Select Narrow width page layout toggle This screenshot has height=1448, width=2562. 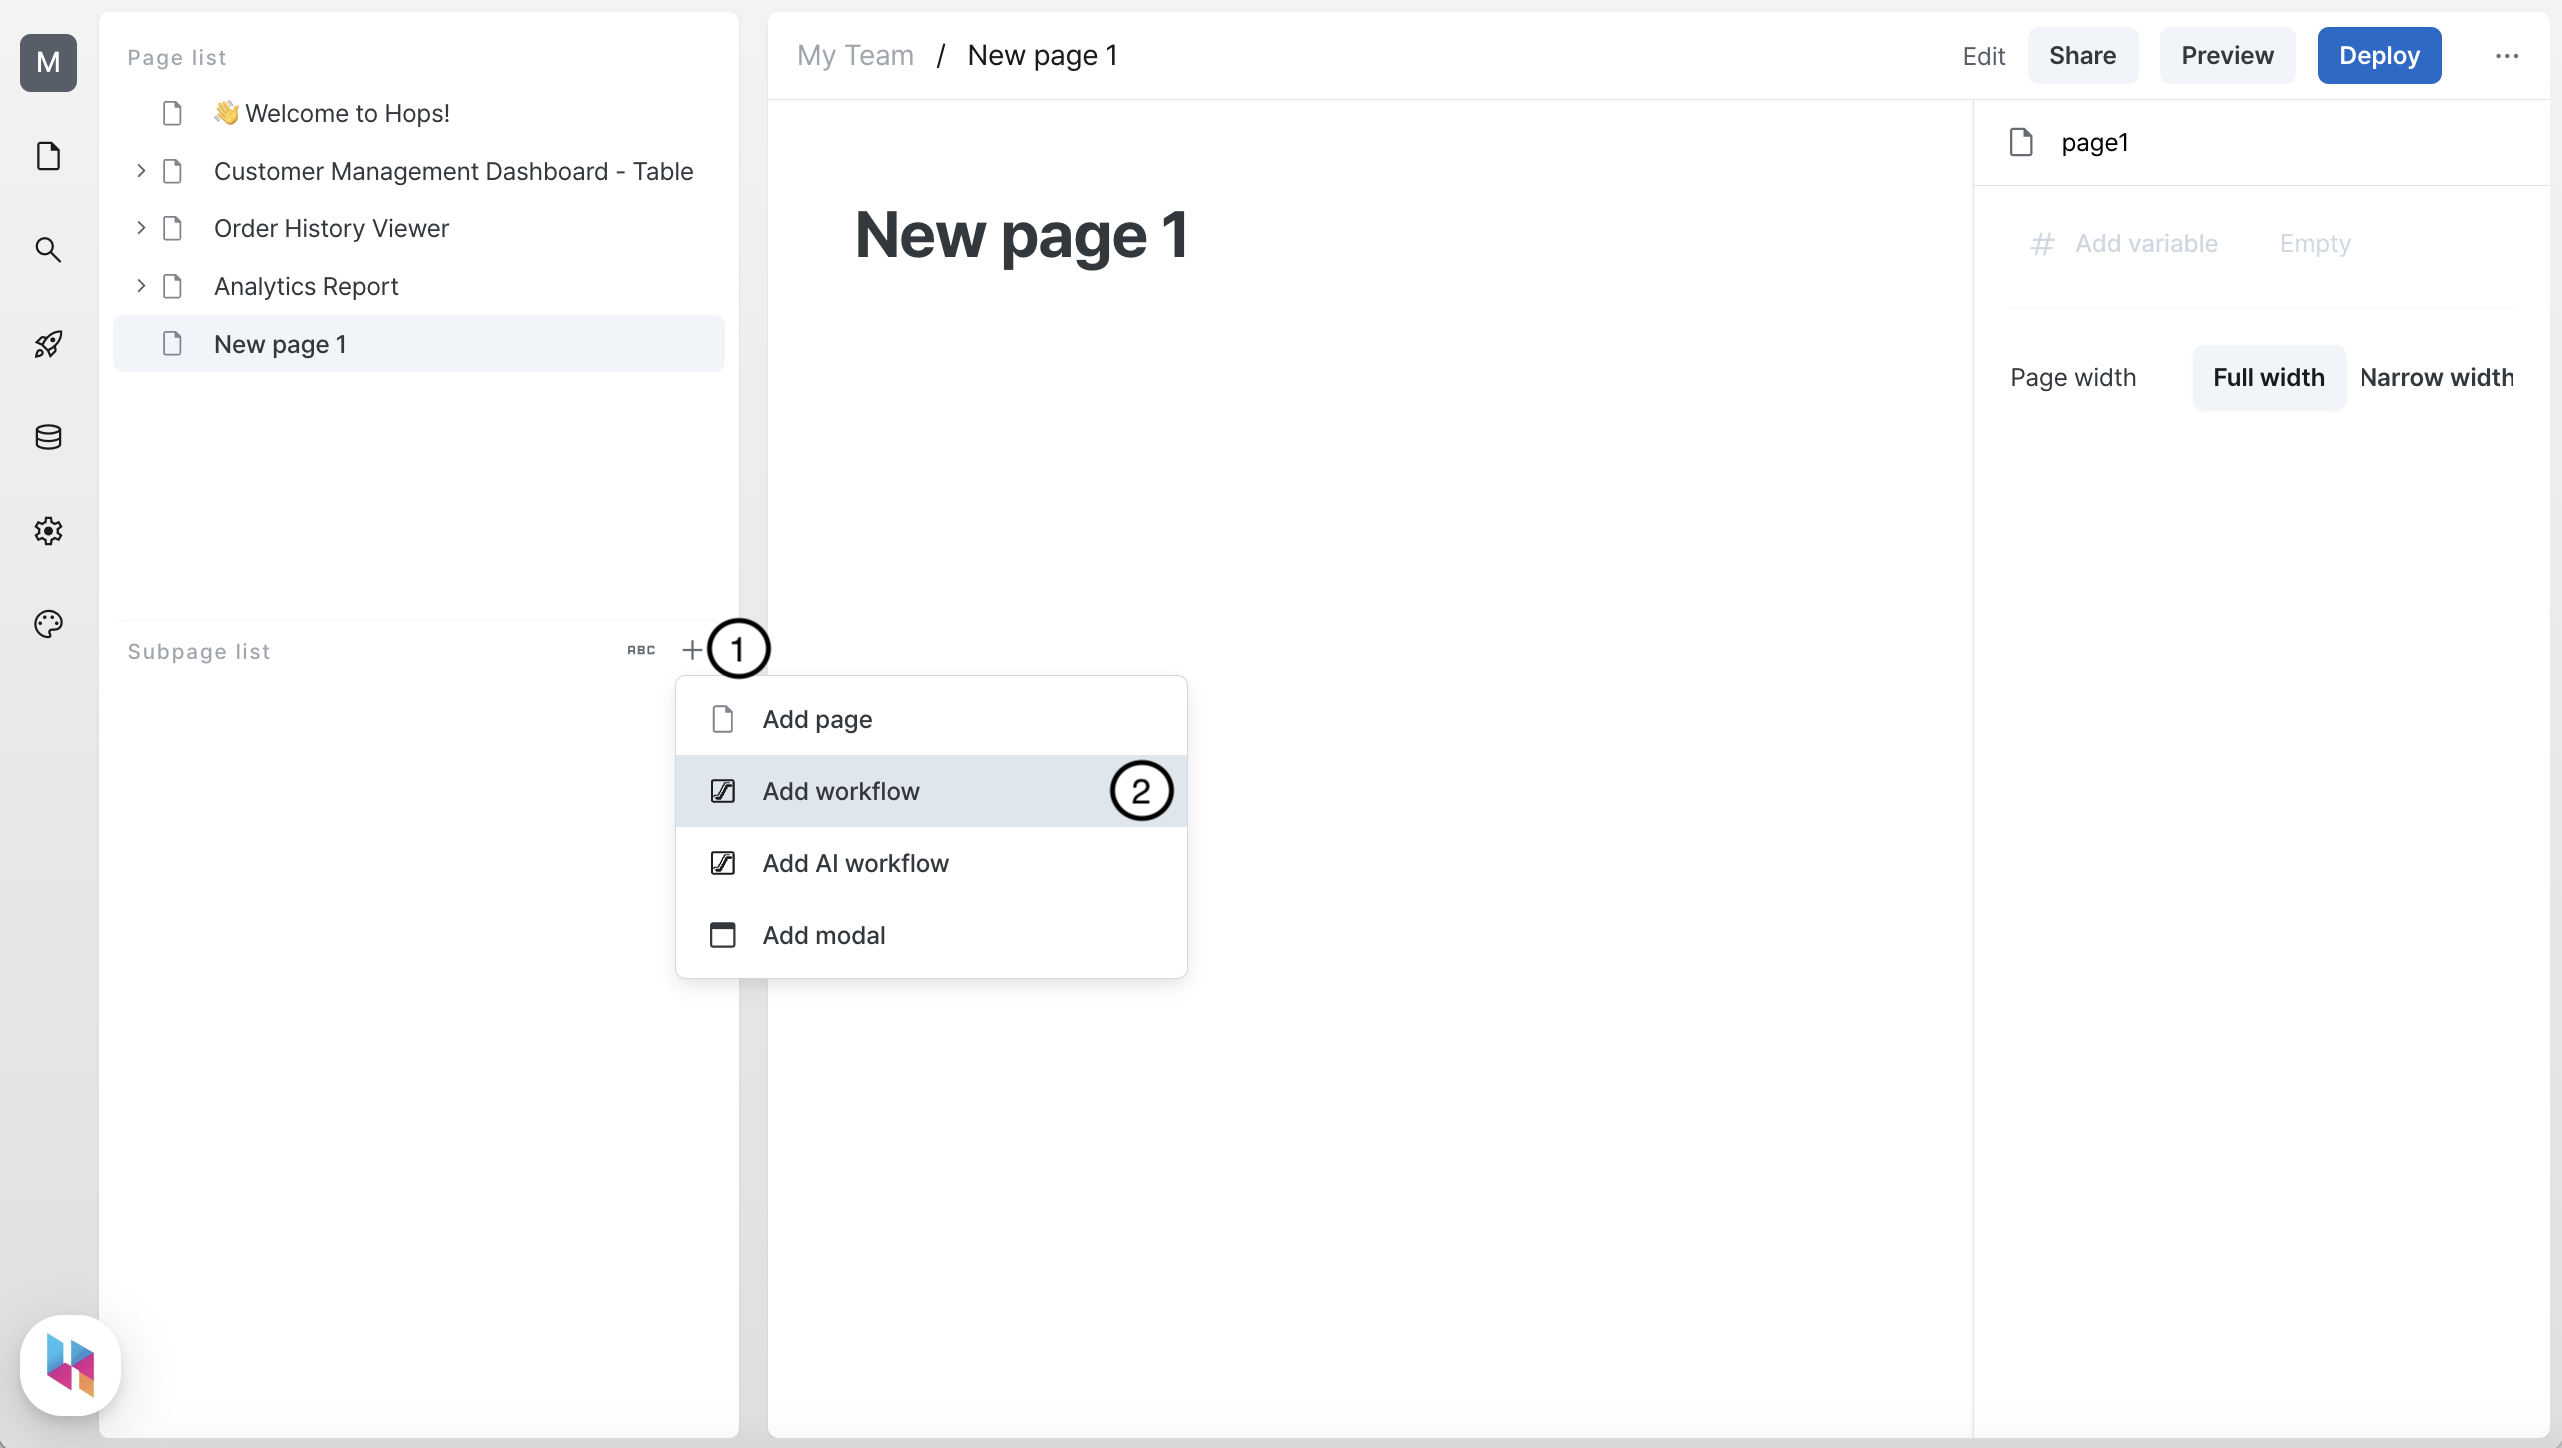(2437, 377)
